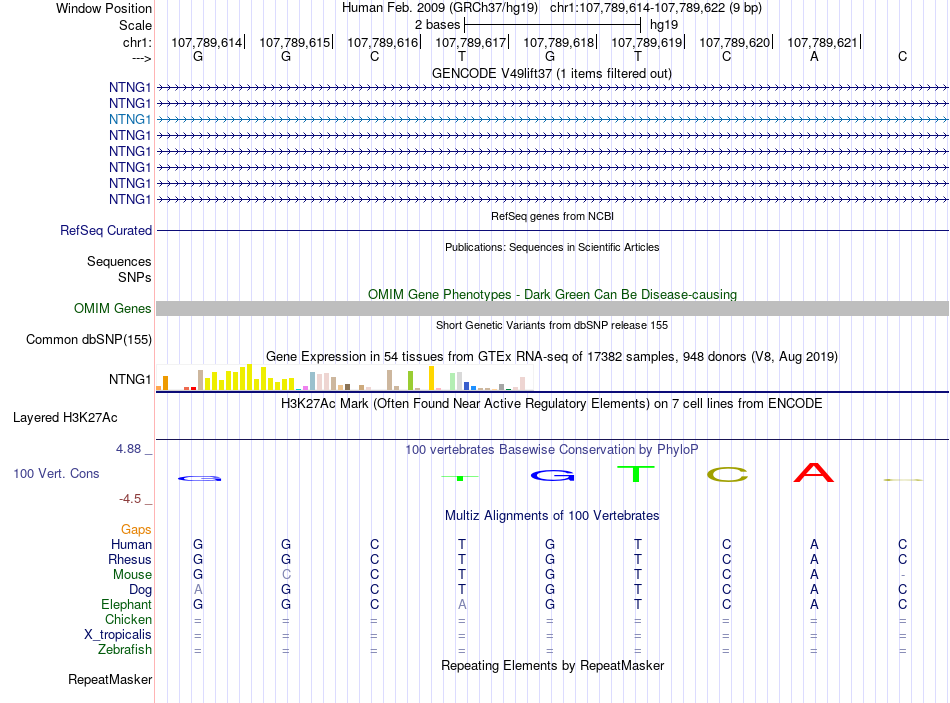Click the 2 bases scale bar
Viewport: 950px width, 703px height.
(553, 25)
